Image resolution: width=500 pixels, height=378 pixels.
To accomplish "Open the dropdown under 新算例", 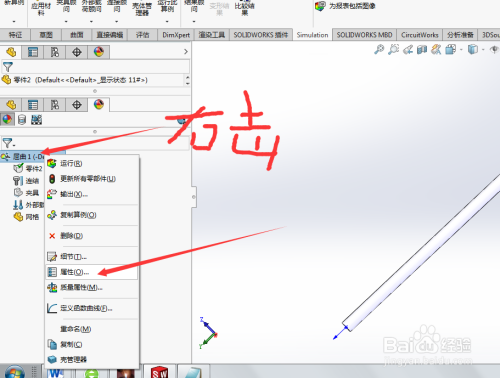I will click(x=14, y=22).
